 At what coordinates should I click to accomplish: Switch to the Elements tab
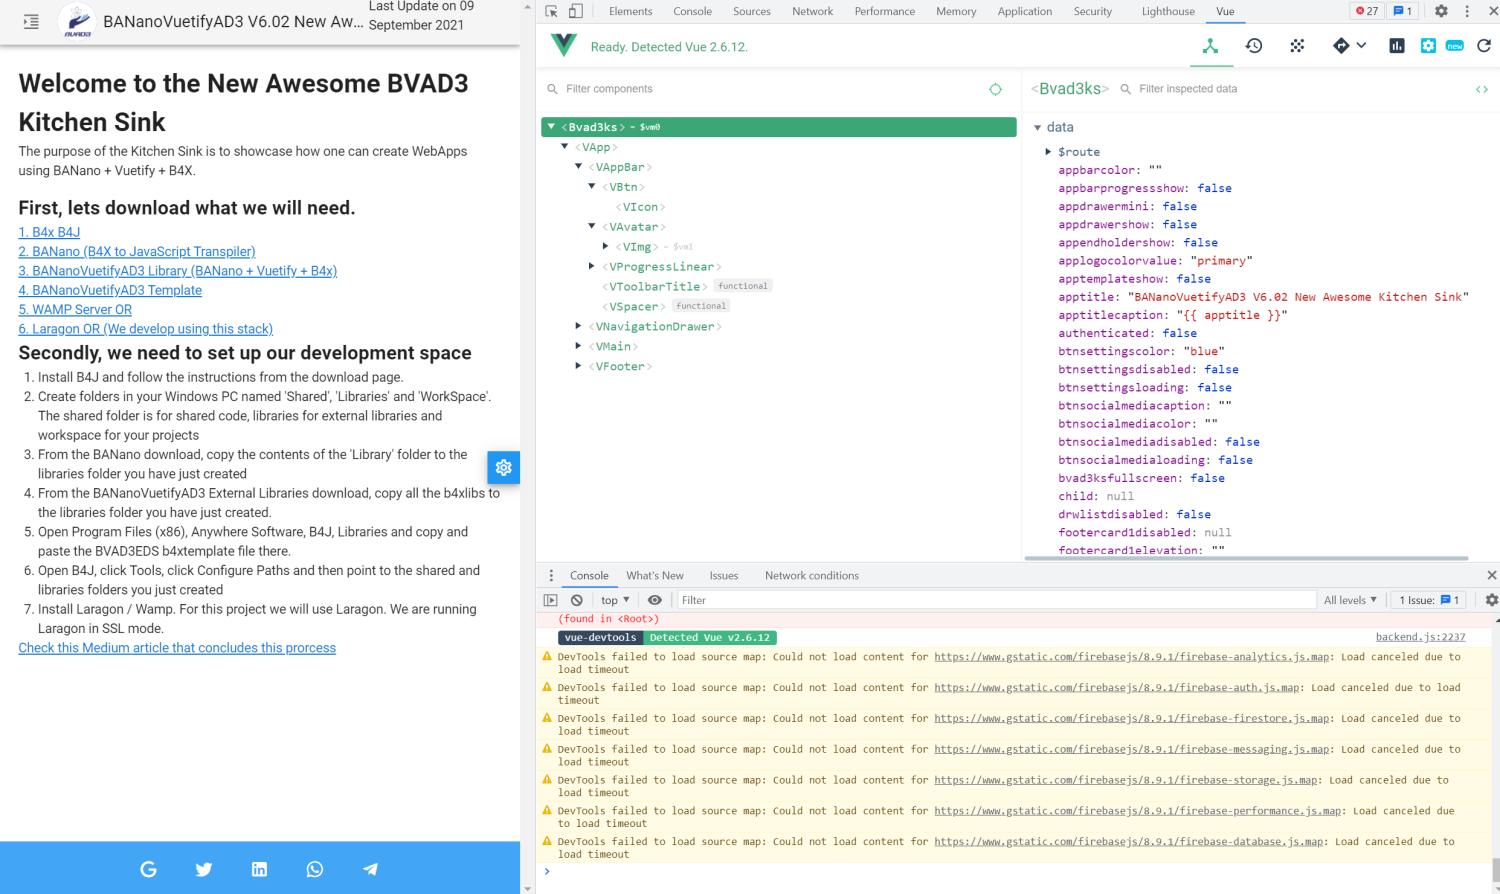pos(630,11)
